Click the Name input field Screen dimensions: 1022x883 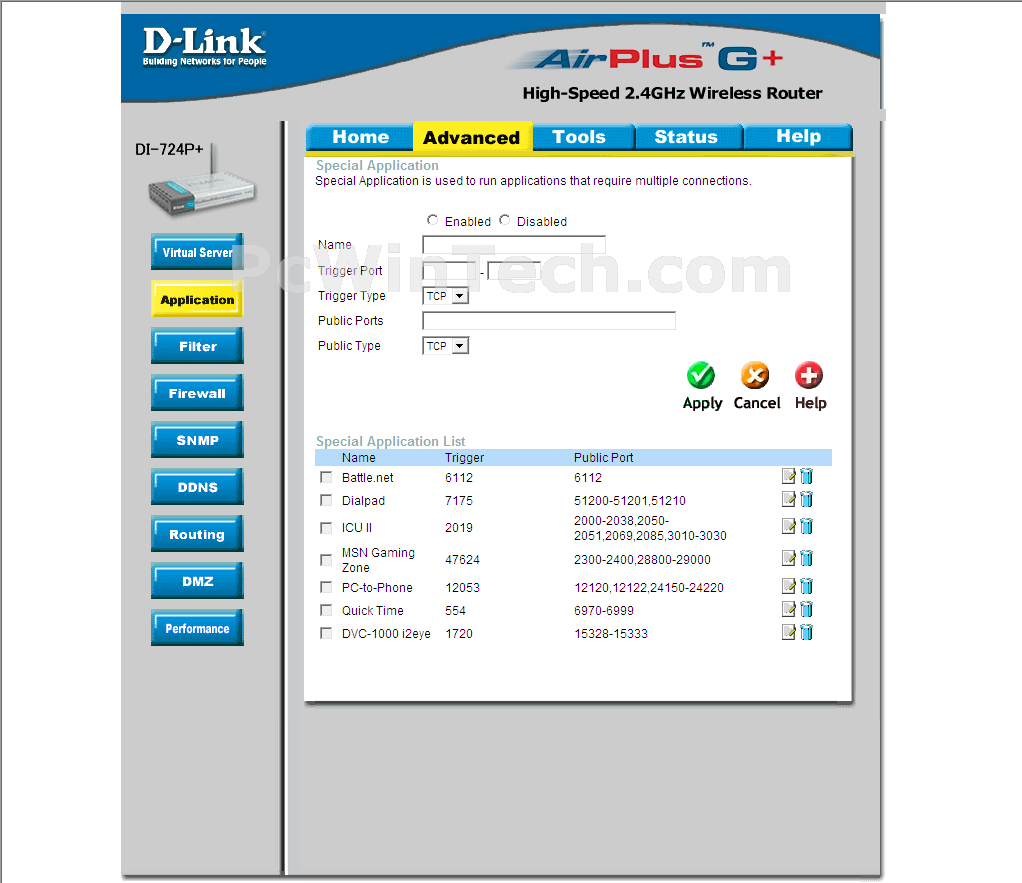pos(514,245)
